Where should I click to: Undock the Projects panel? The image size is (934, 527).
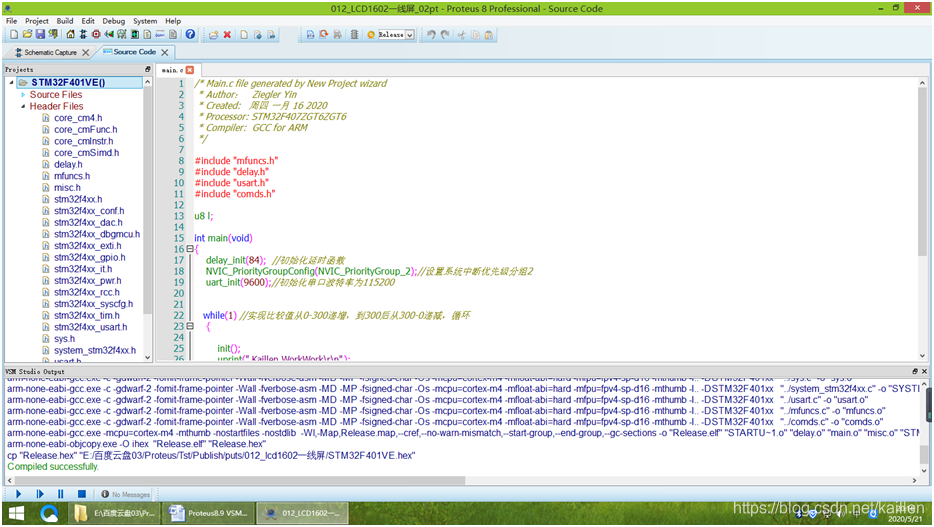tap(148, 70)
